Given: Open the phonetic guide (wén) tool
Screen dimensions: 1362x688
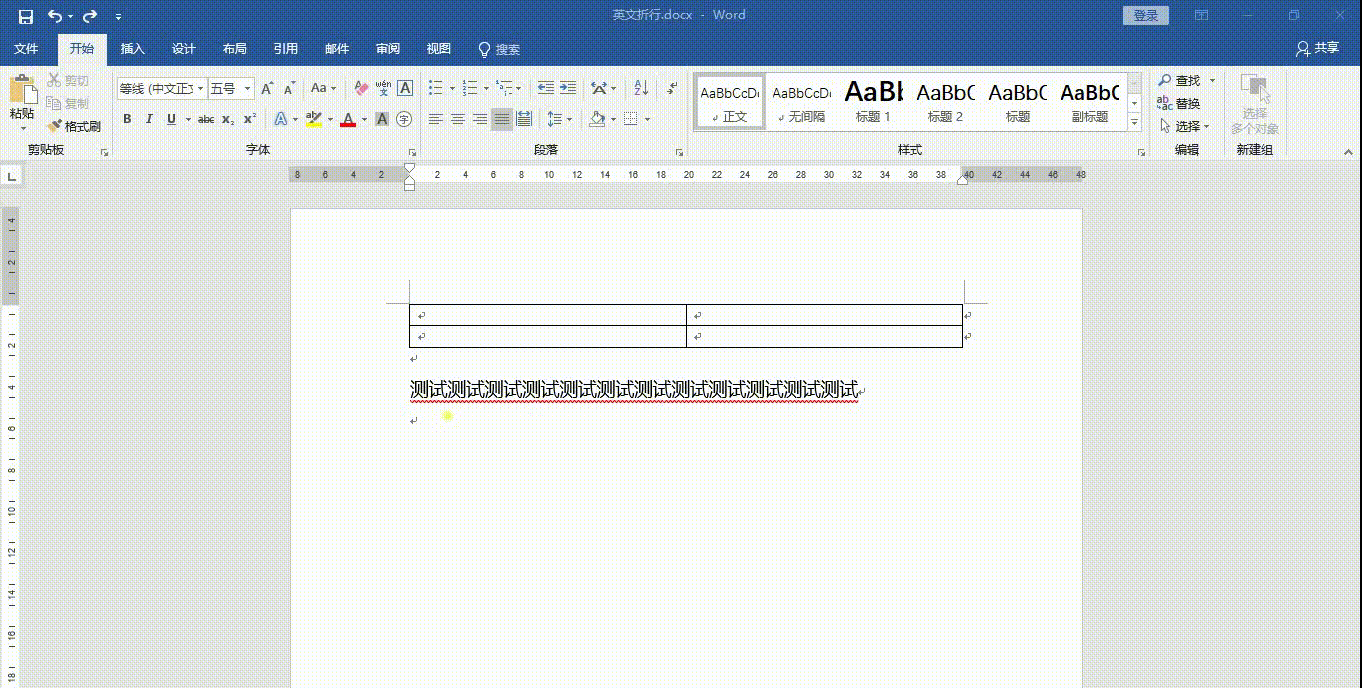Looking at the screenshot, I should (x=383, y=89).
